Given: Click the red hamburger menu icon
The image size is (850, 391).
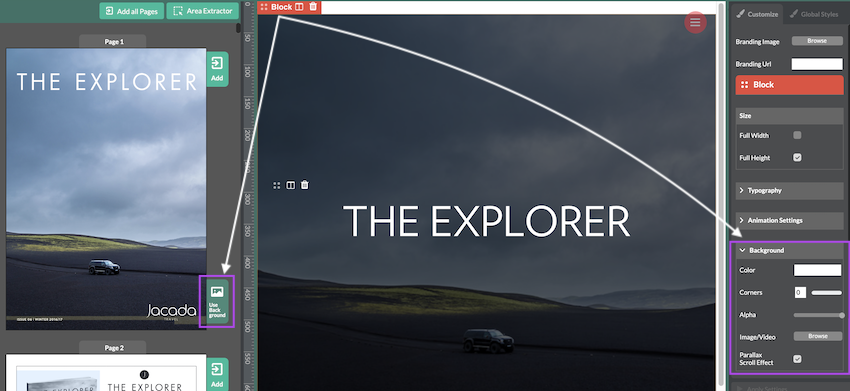Looking at the screenshot, I should click(695, 22).
